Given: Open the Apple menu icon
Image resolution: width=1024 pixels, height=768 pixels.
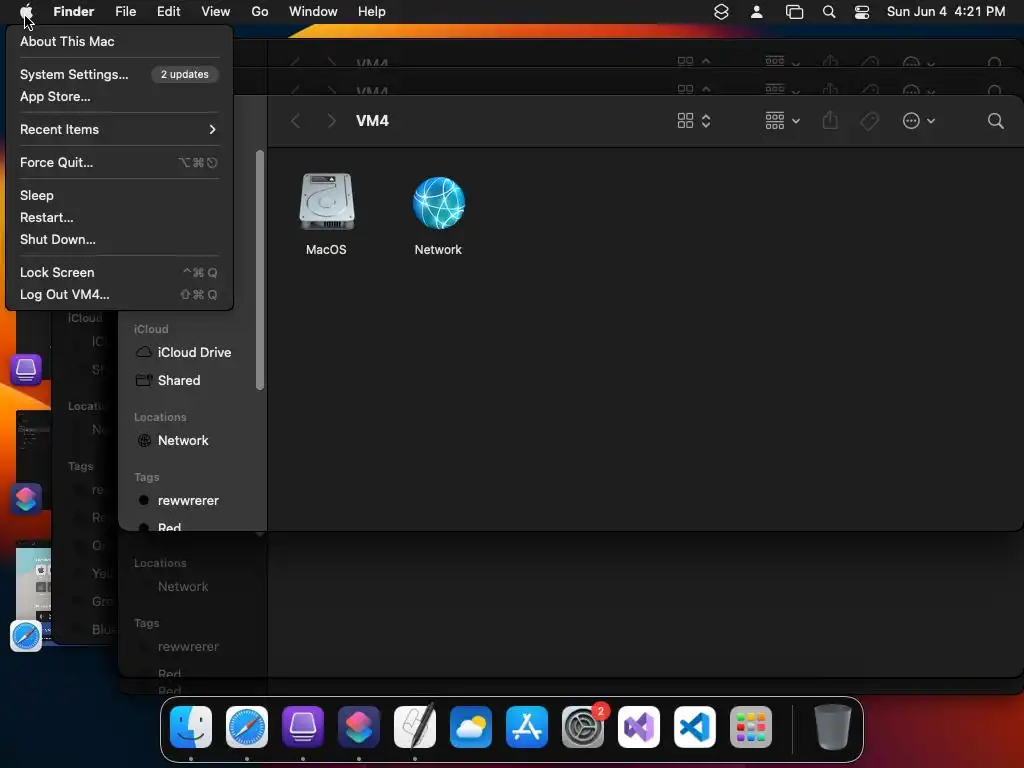Looking at the screenshot, I should [x=26, y=11].
